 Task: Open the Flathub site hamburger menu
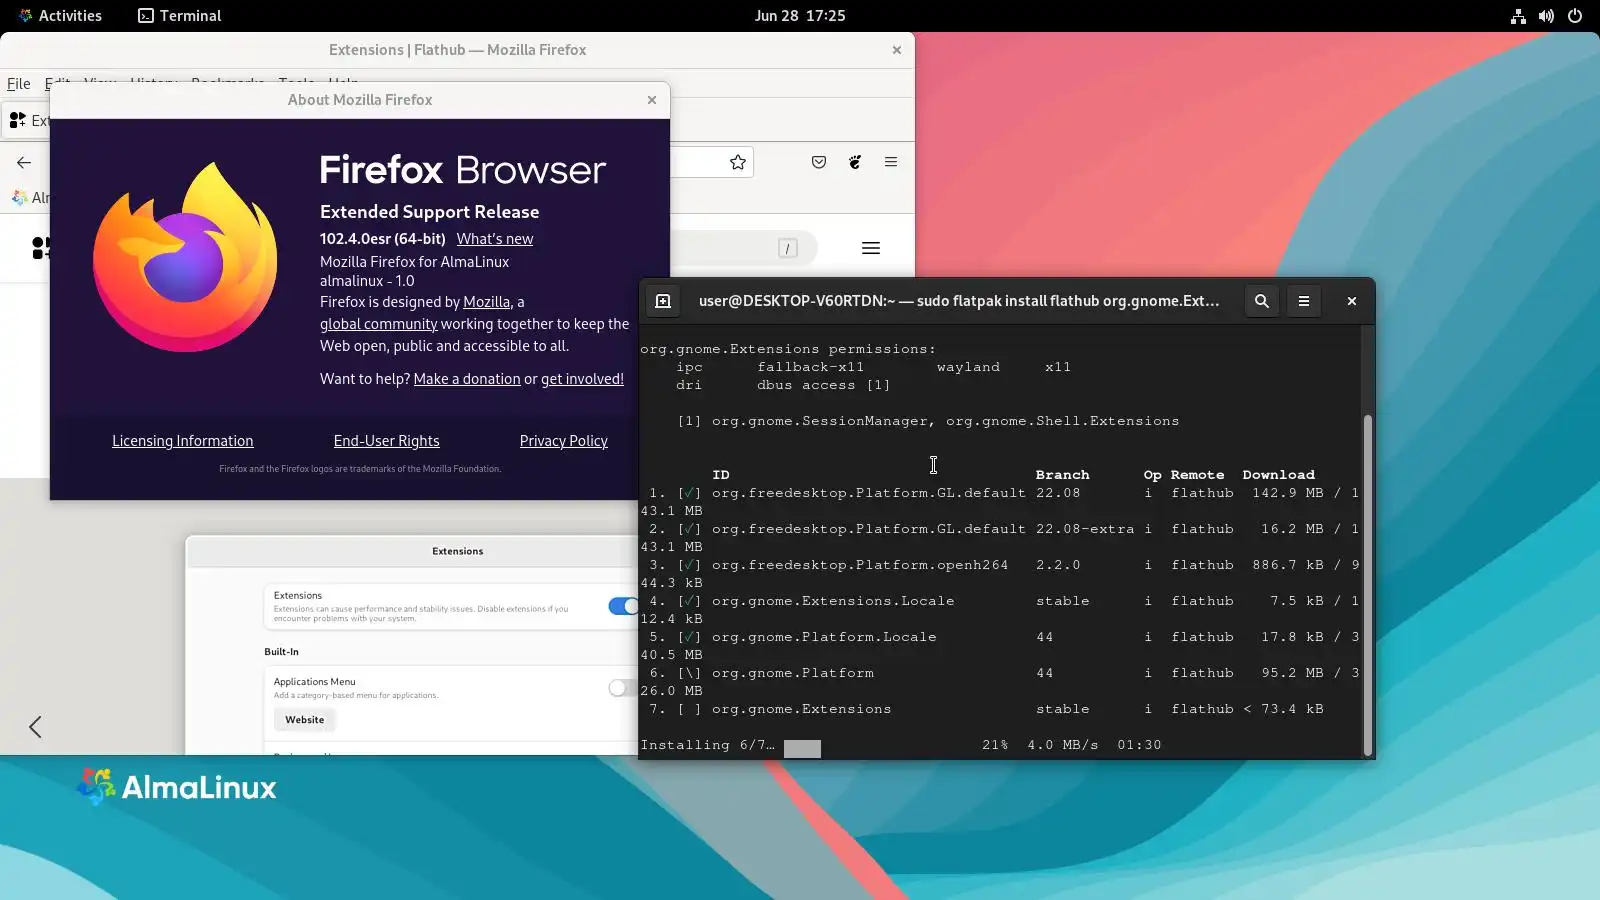871,248
